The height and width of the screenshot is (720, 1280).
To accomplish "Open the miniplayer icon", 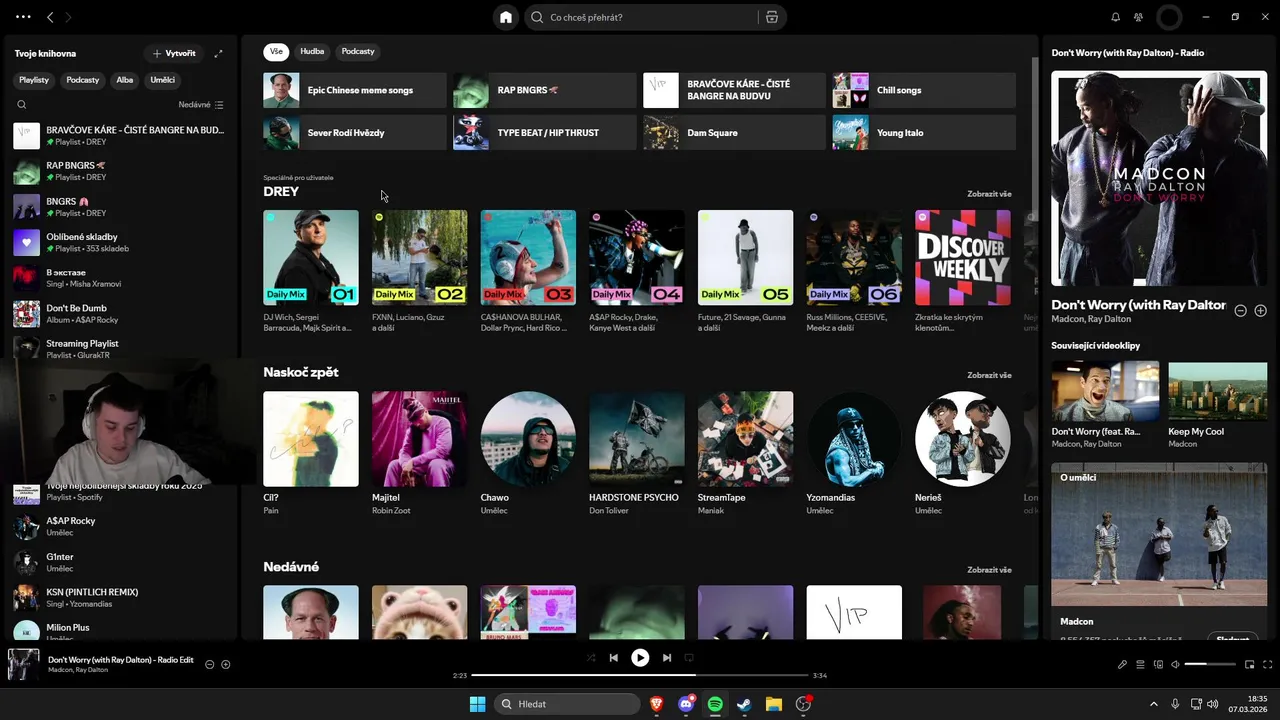I will click(1250, 664).
